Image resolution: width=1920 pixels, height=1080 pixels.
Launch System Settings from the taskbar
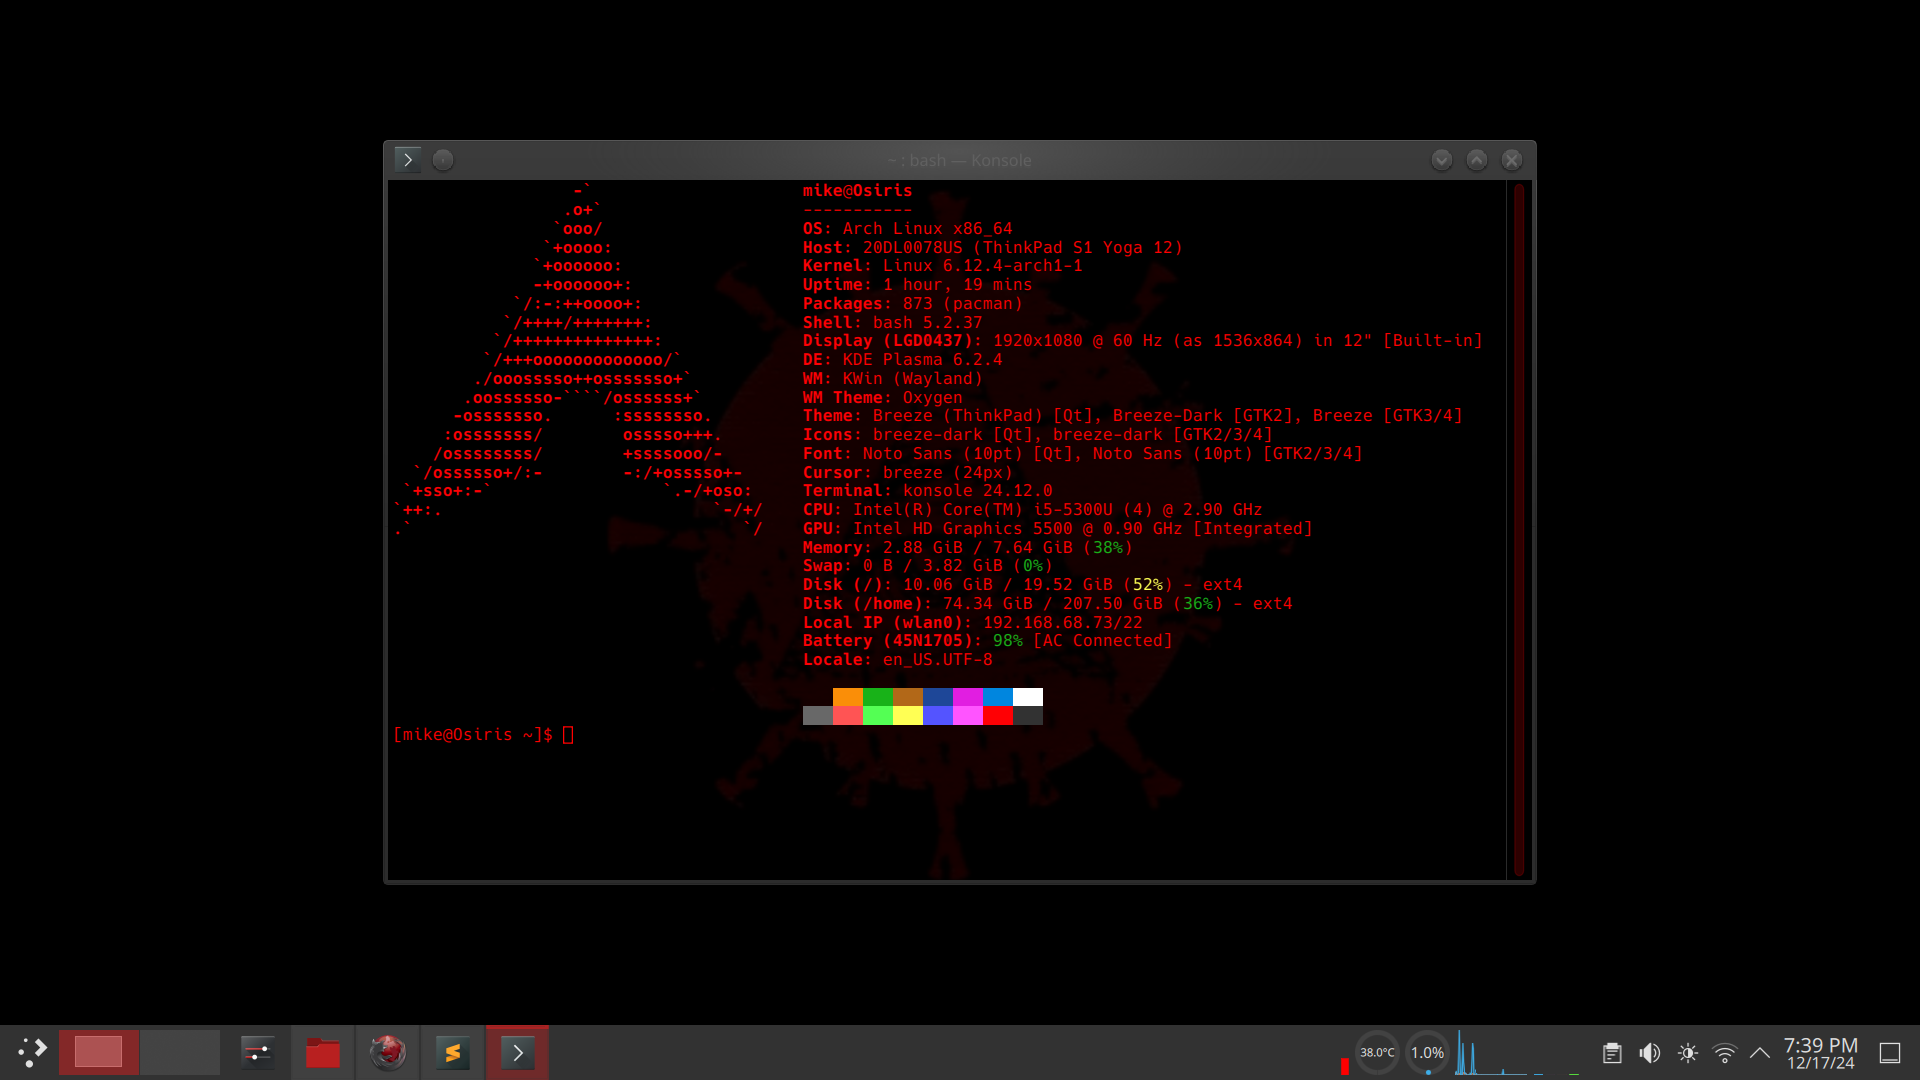click(x=257, y=1052)
